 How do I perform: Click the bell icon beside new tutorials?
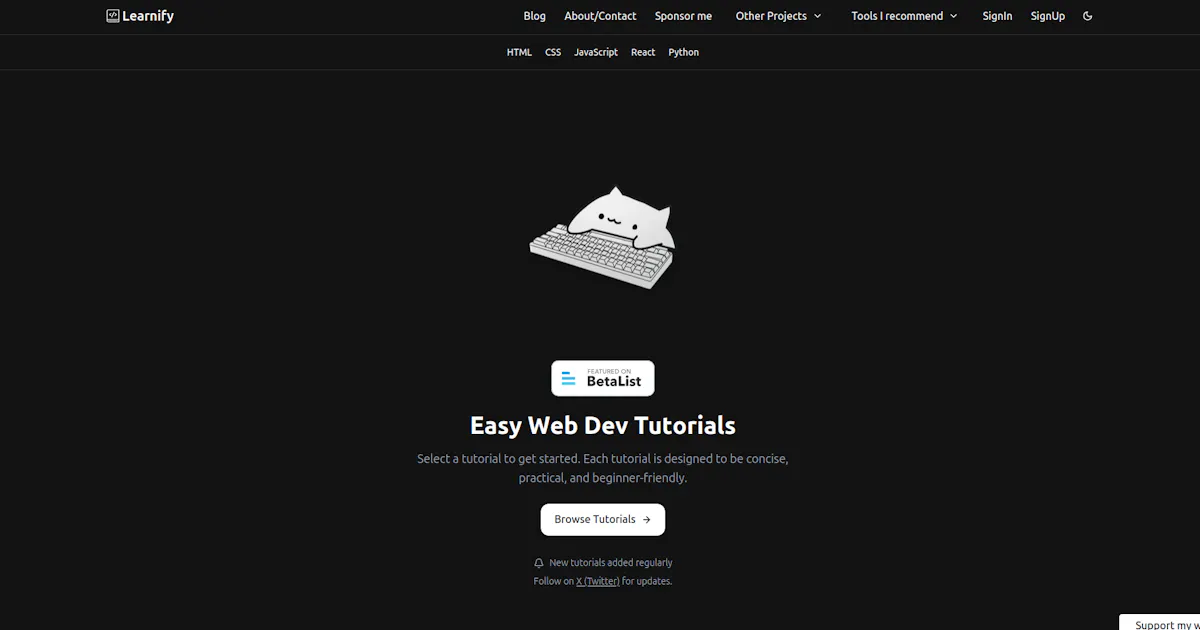[x=539, y=563]
